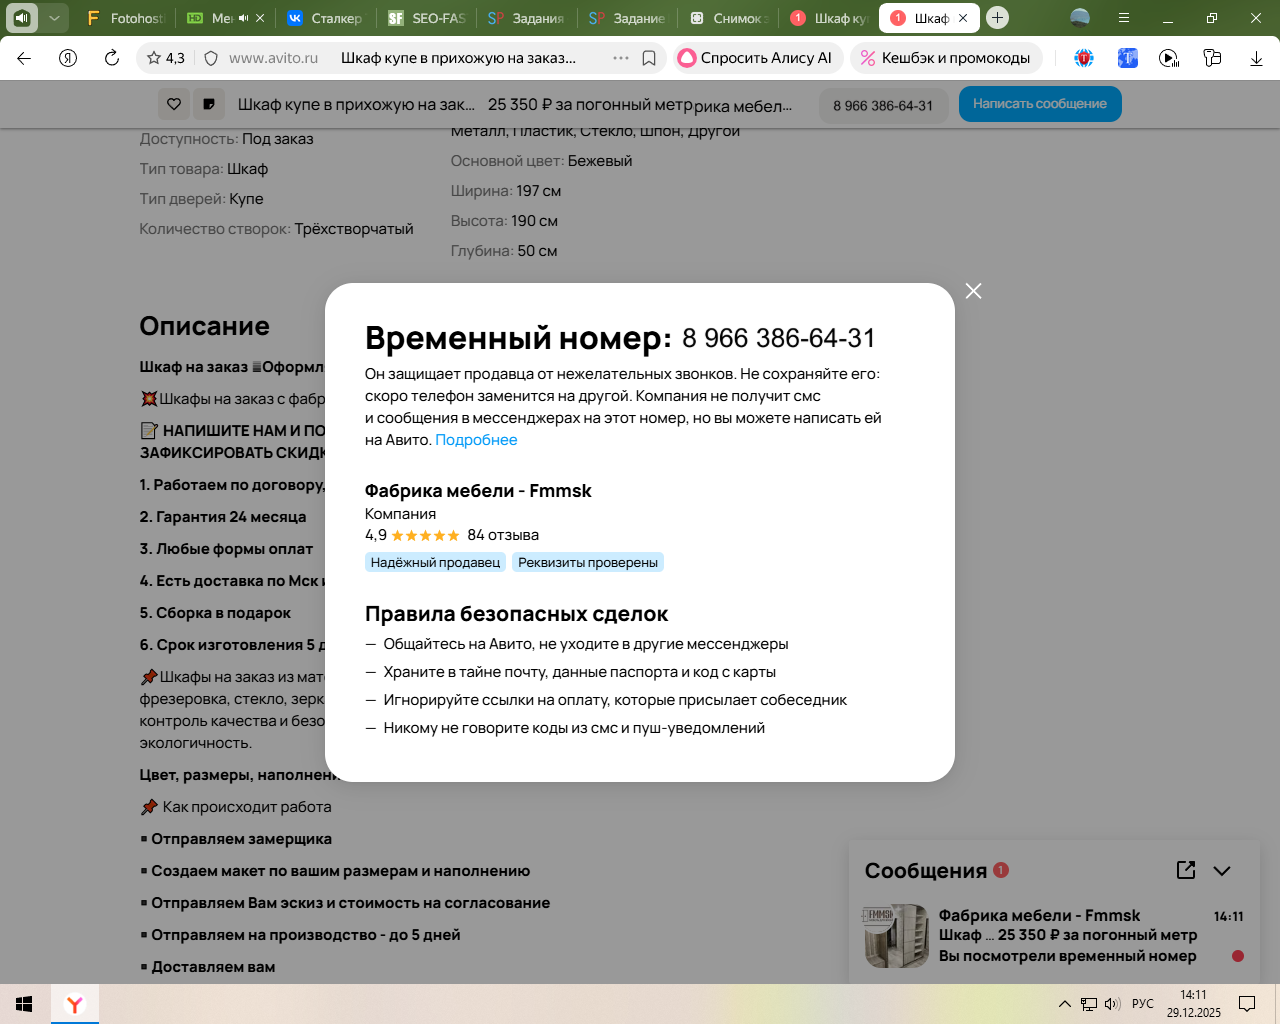Collapse the Сообщения panel
The image size is (1280, 1024).
pyautogui.click(x=1222, y=871)
